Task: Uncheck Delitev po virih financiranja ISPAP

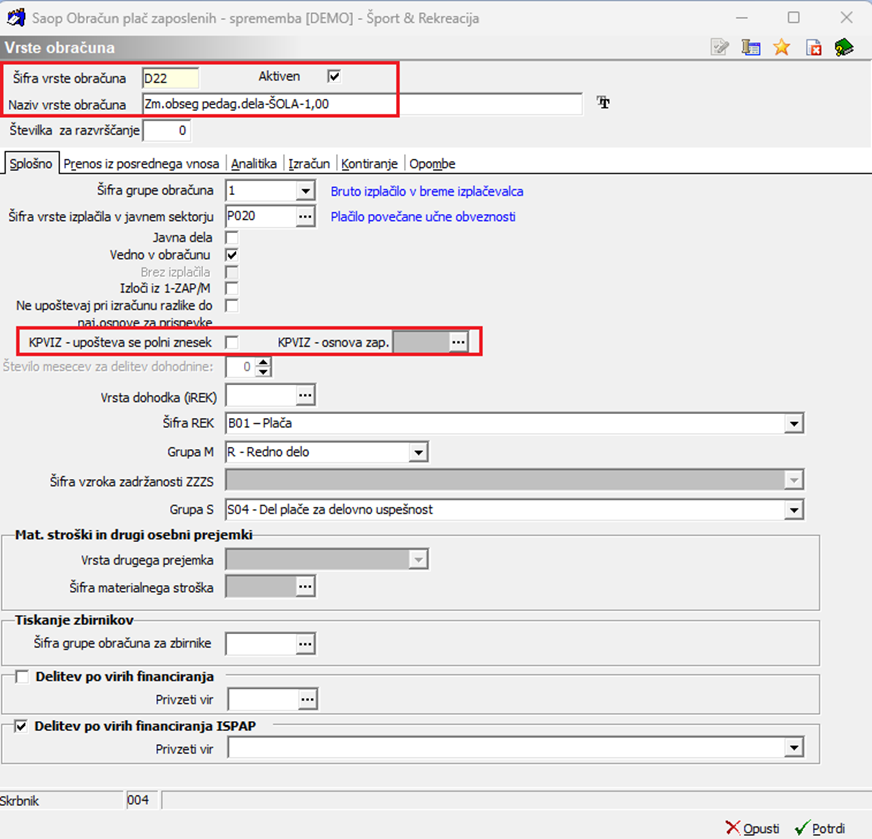Action: pos(21,726)
